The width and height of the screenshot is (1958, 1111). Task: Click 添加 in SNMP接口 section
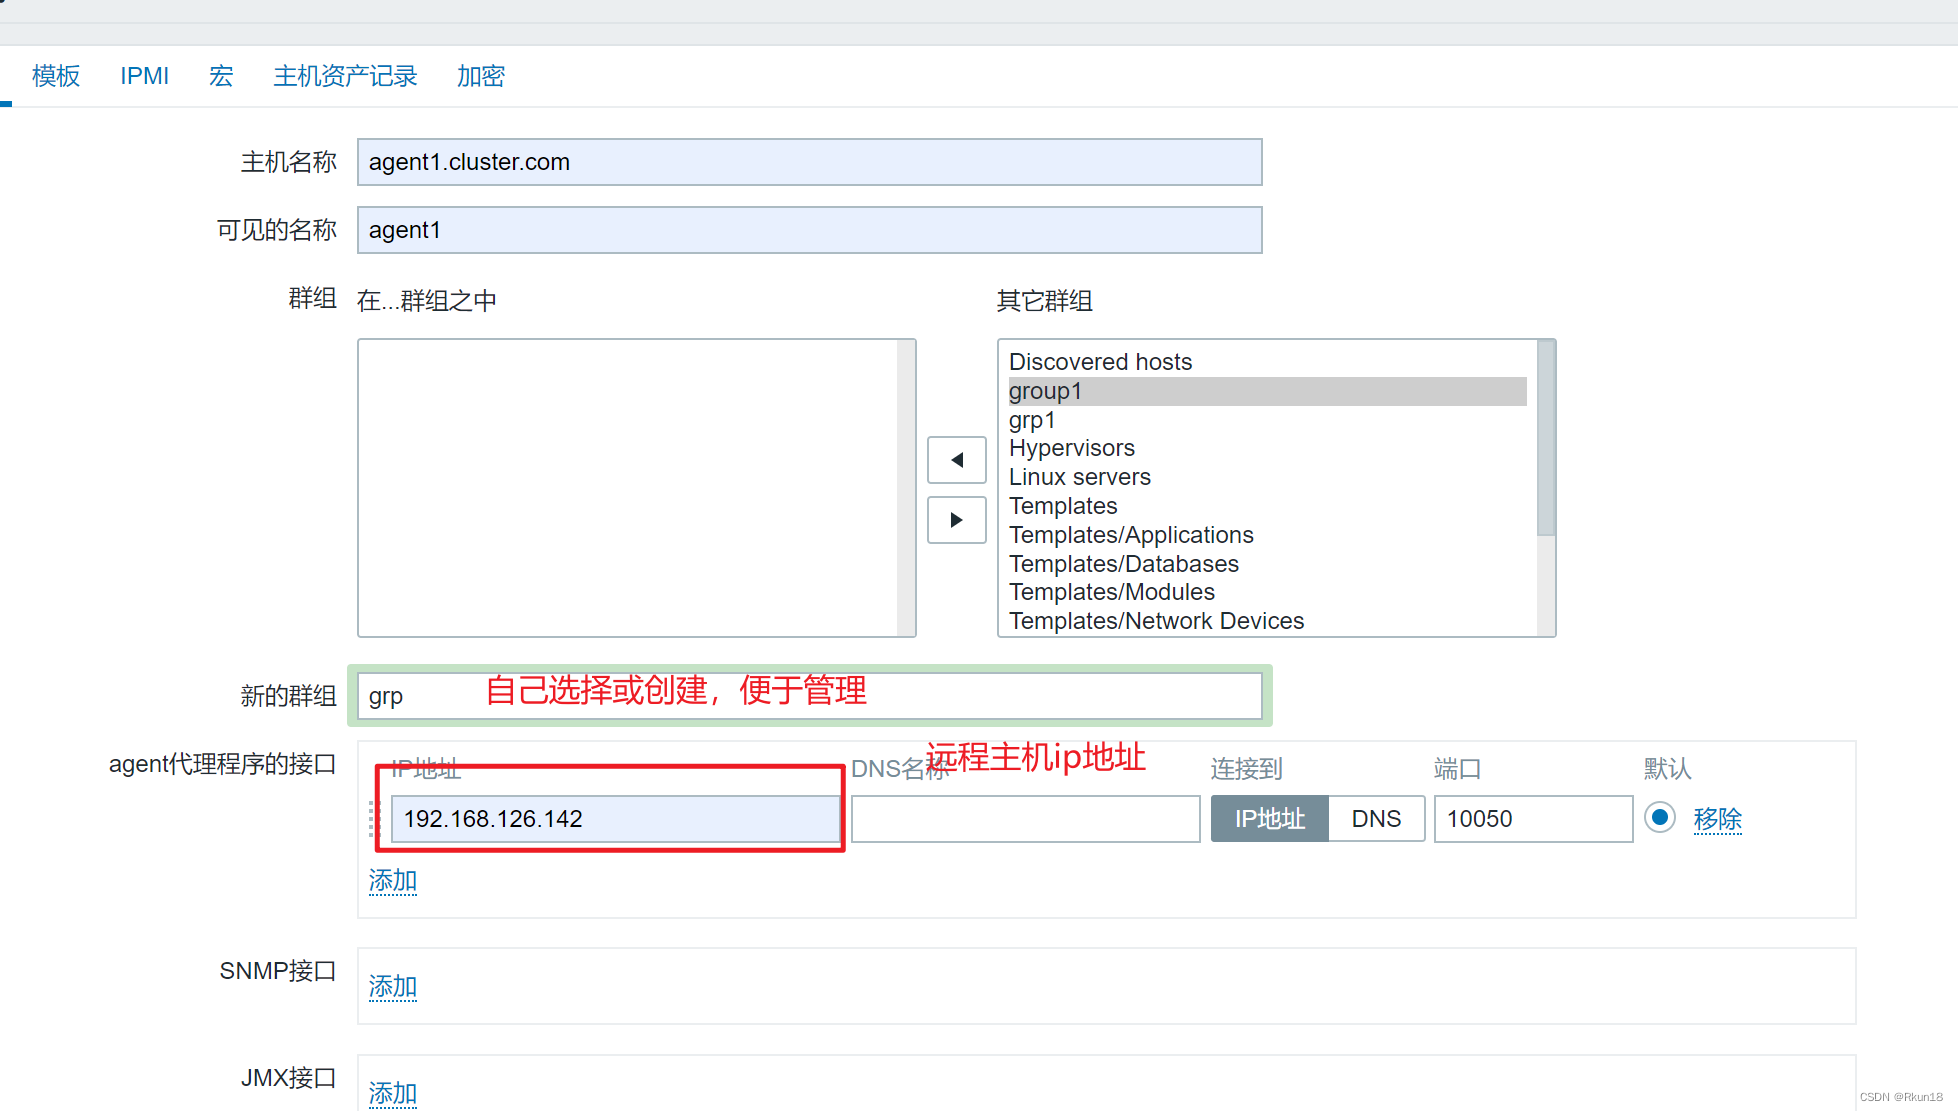[x=393, y=987]
